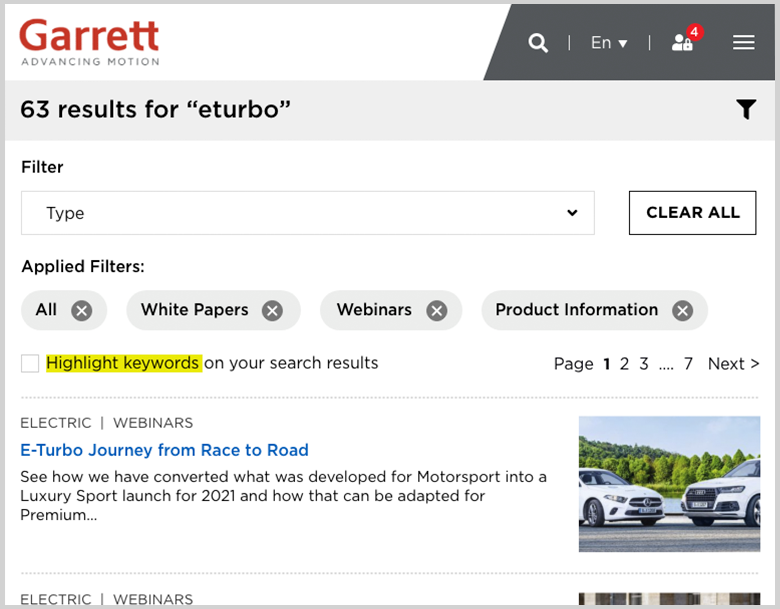Remove the Webinars filter chip
This screenshot has height=609, width=780.
coord(437,311)
